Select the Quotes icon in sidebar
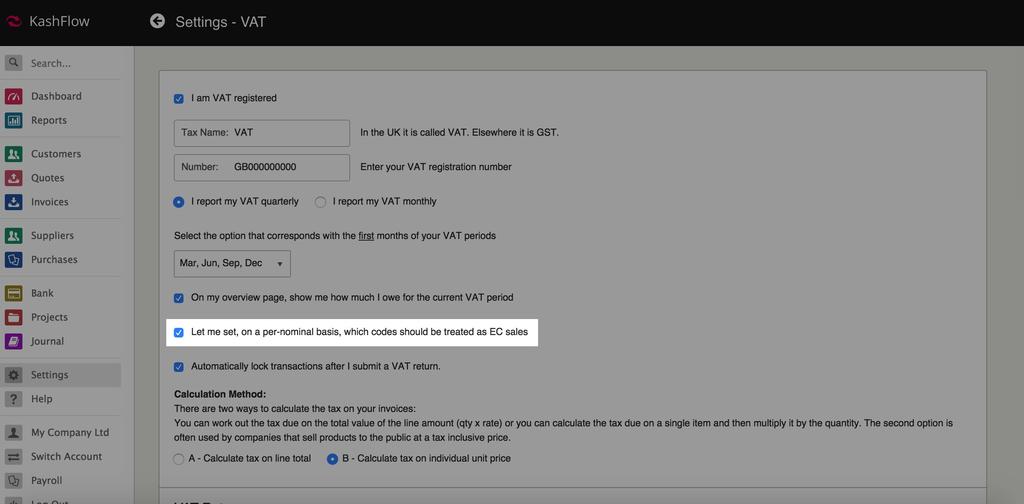The width and height of the screenshot is (1024, 504). pos(13,178)
